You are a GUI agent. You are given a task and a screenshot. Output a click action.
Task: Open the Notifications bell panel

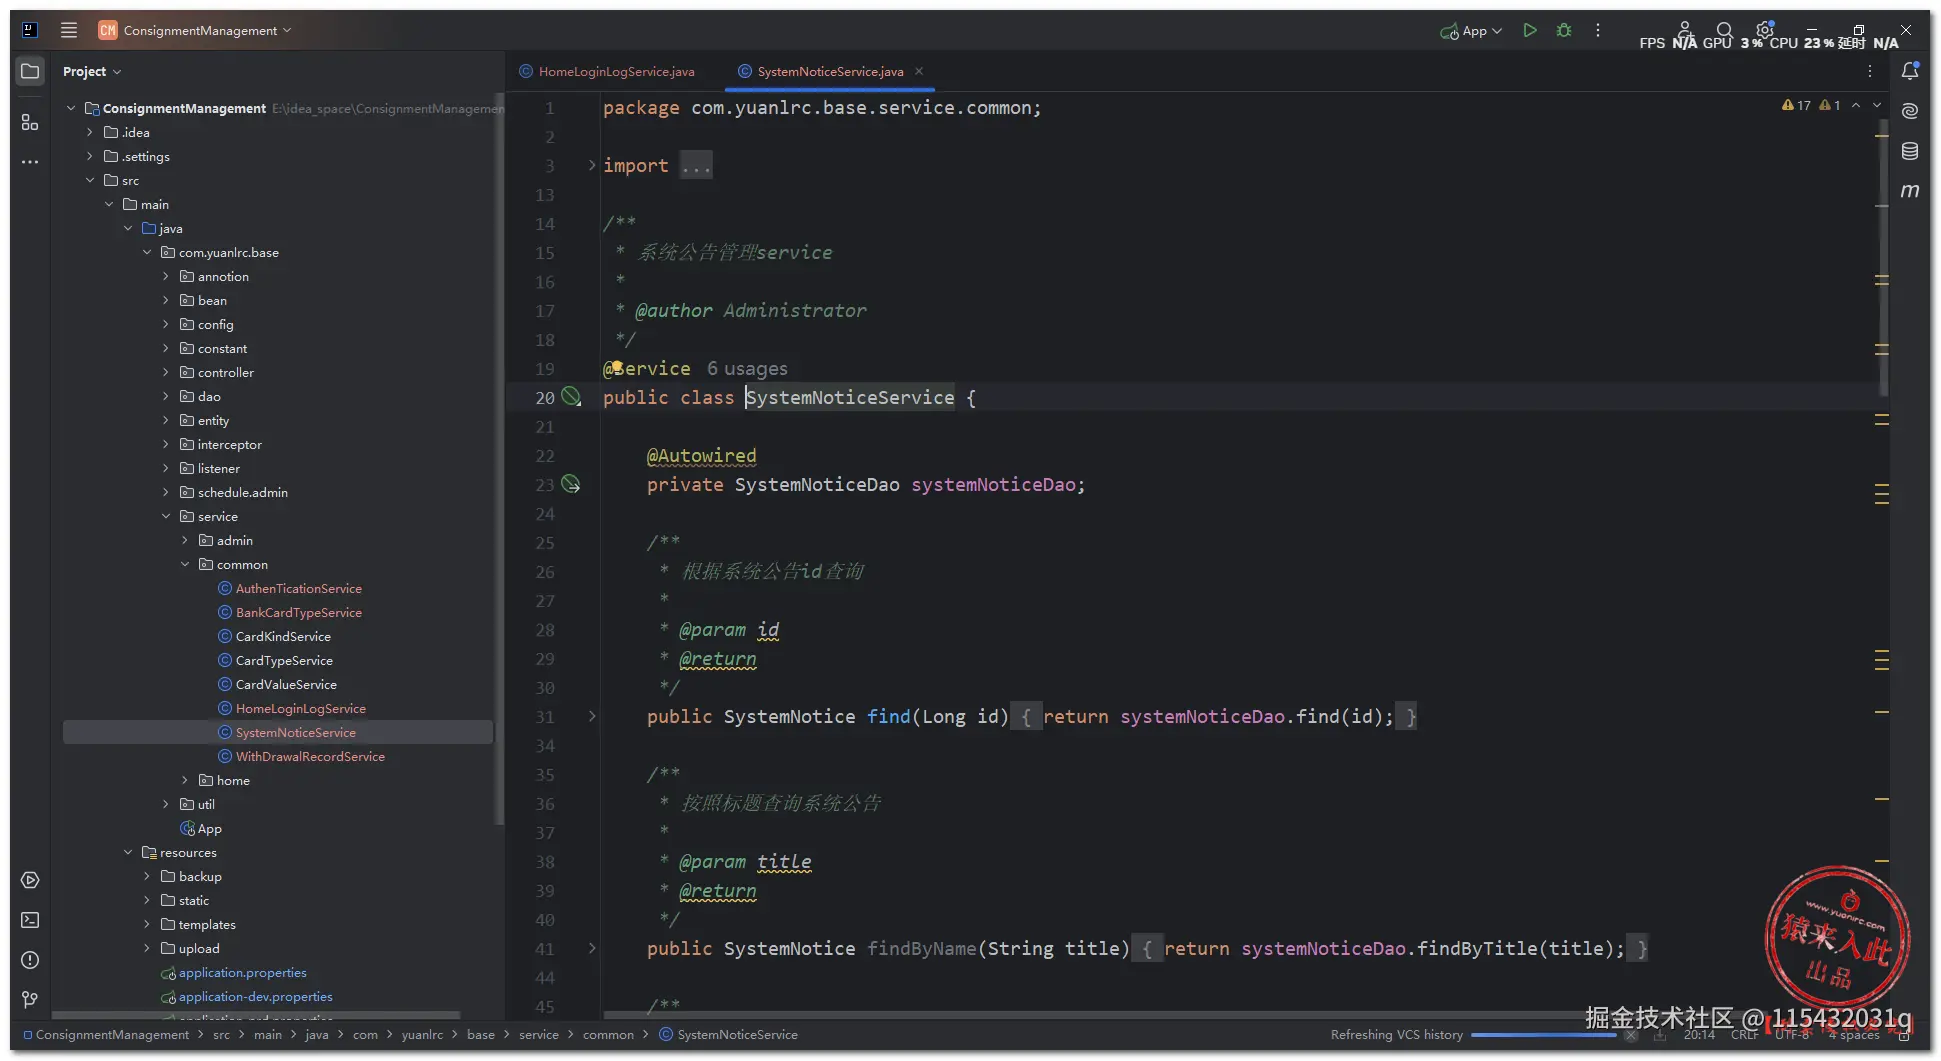click(x=1910, y=71)
